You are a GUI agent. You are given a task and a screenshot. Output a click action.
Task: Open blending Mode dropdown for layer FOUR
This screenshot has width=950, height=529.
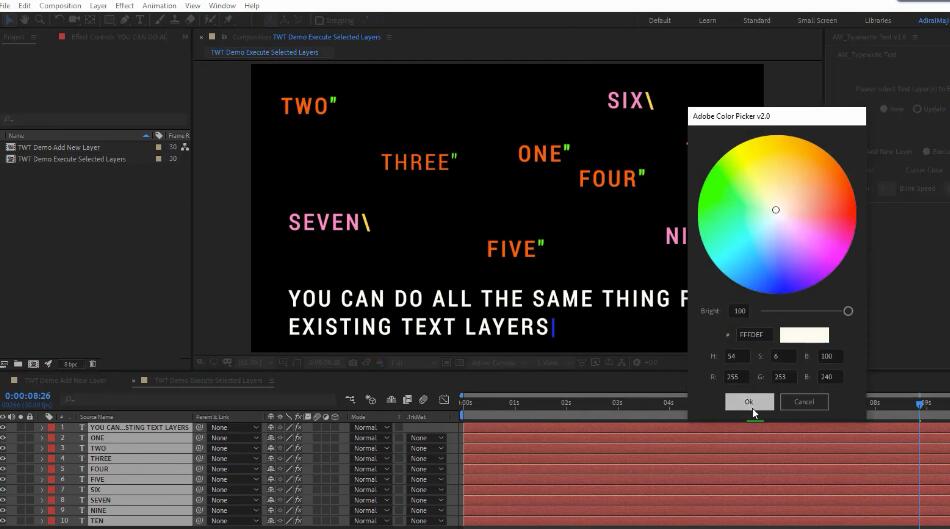(x=371, y=469)
